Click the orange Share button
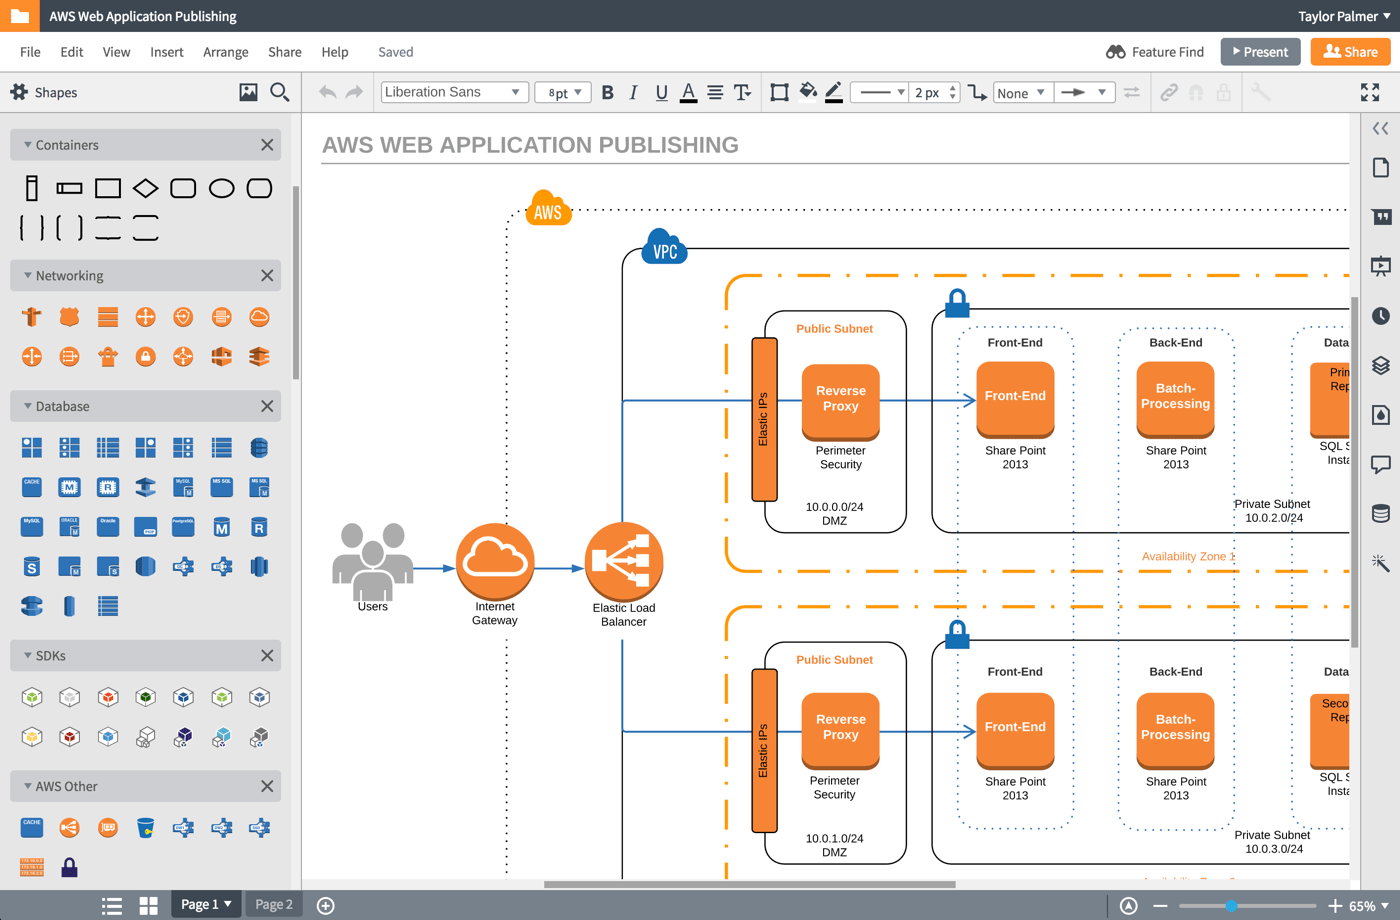The height and width of the screenshot is (920, 1400). coord(1350,52)
